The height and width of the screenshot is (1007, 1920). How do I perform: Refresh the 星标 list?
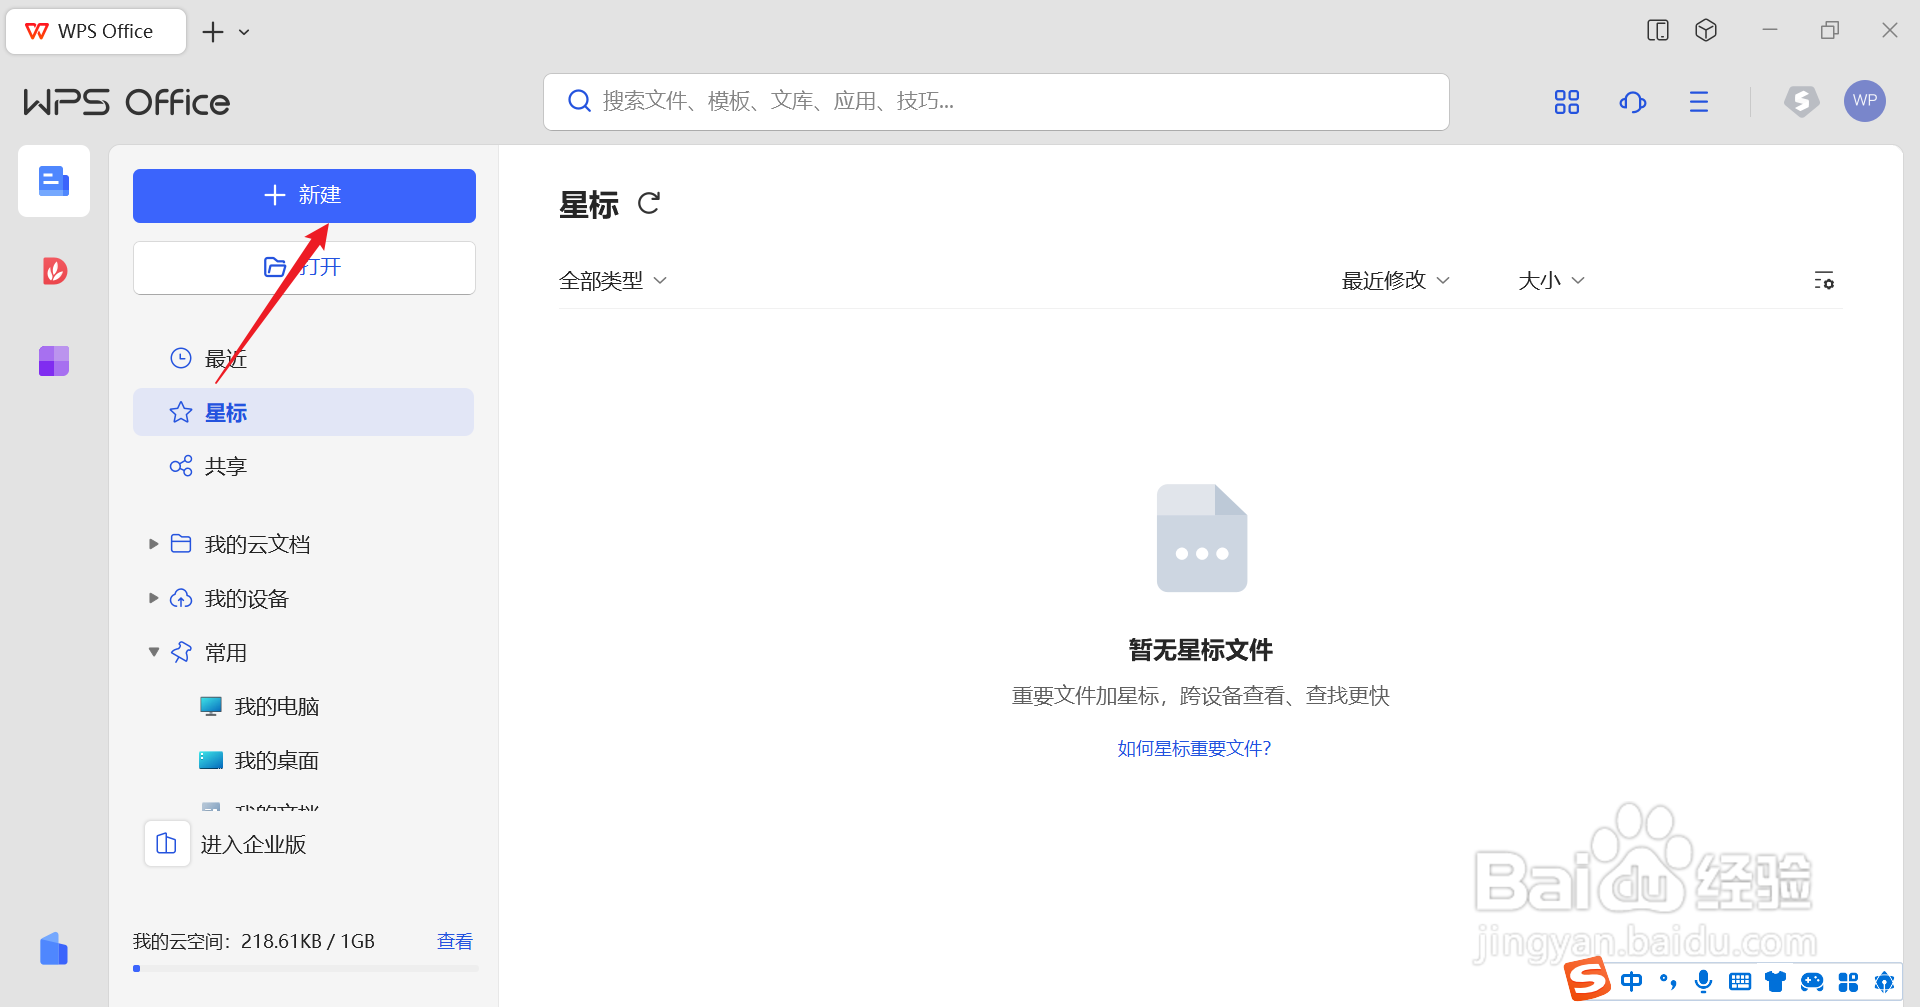point(649,203)
